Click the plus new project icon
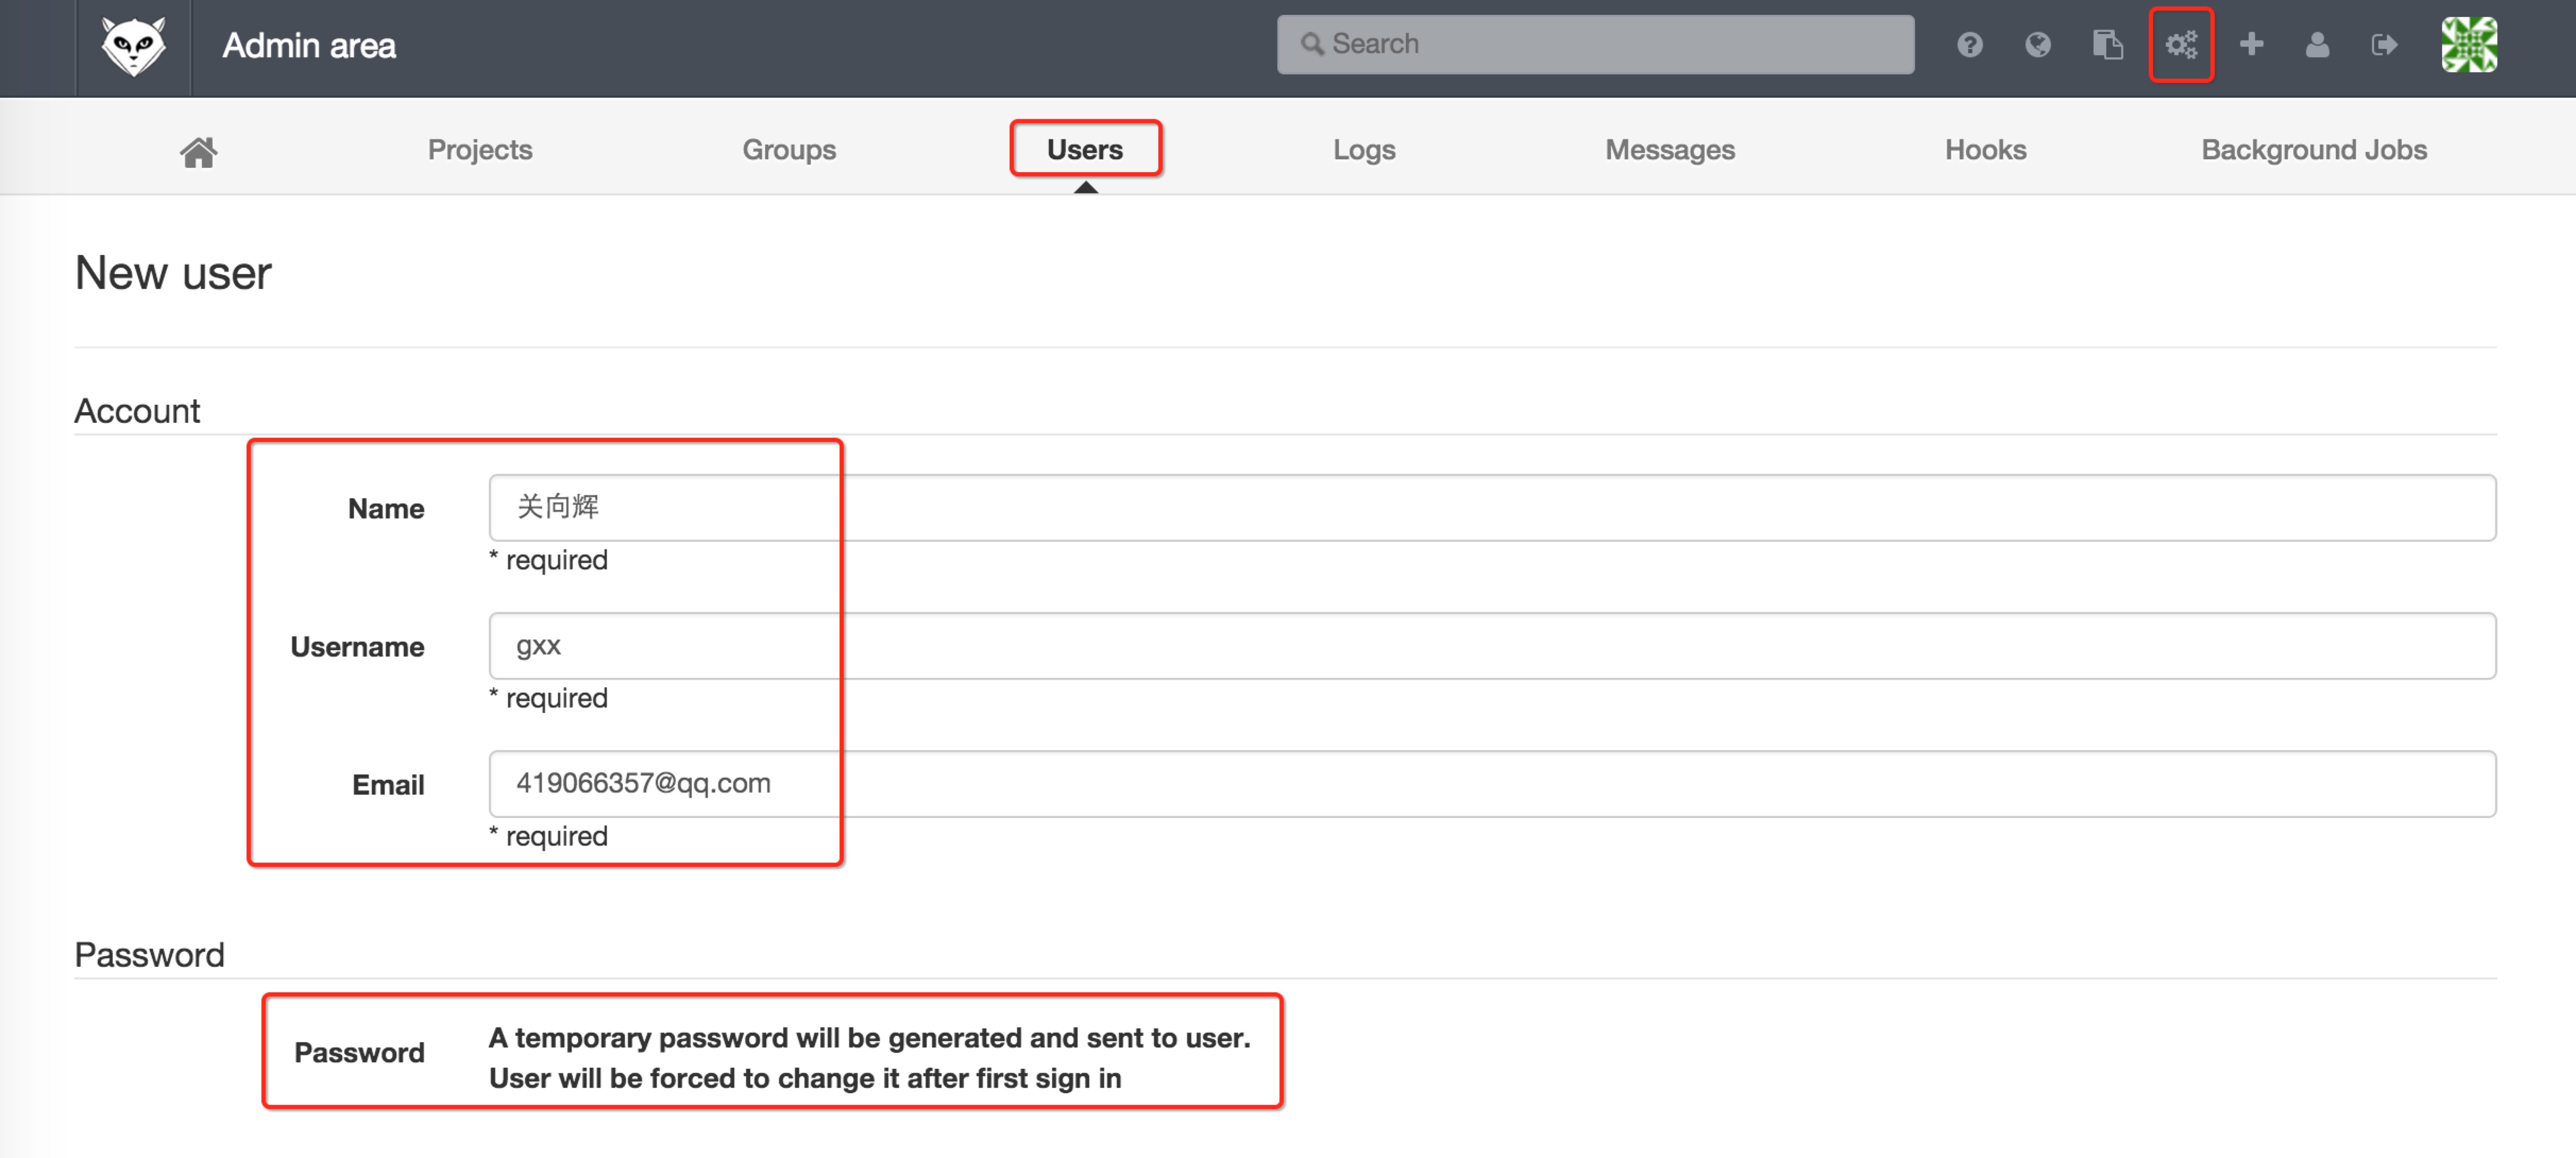Screen dimensions: 2576x1158 tap(2251, 44)
